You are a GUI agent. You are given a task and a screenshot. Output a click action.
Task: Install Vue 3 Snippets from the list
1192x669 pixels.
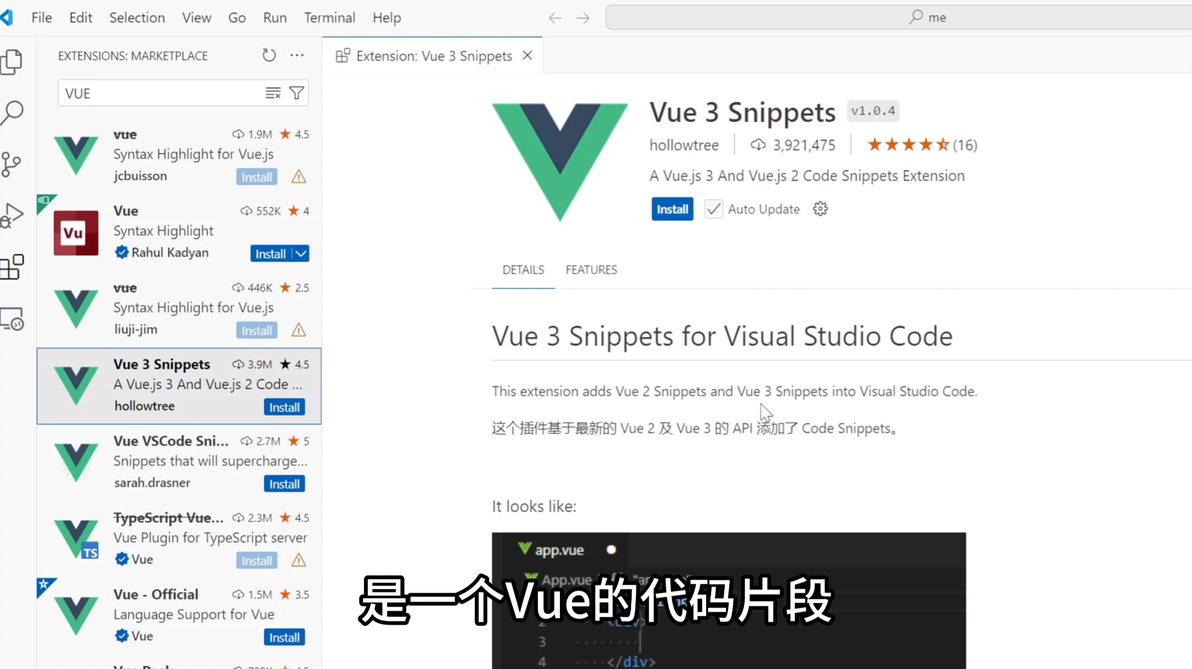pos(284,407)
